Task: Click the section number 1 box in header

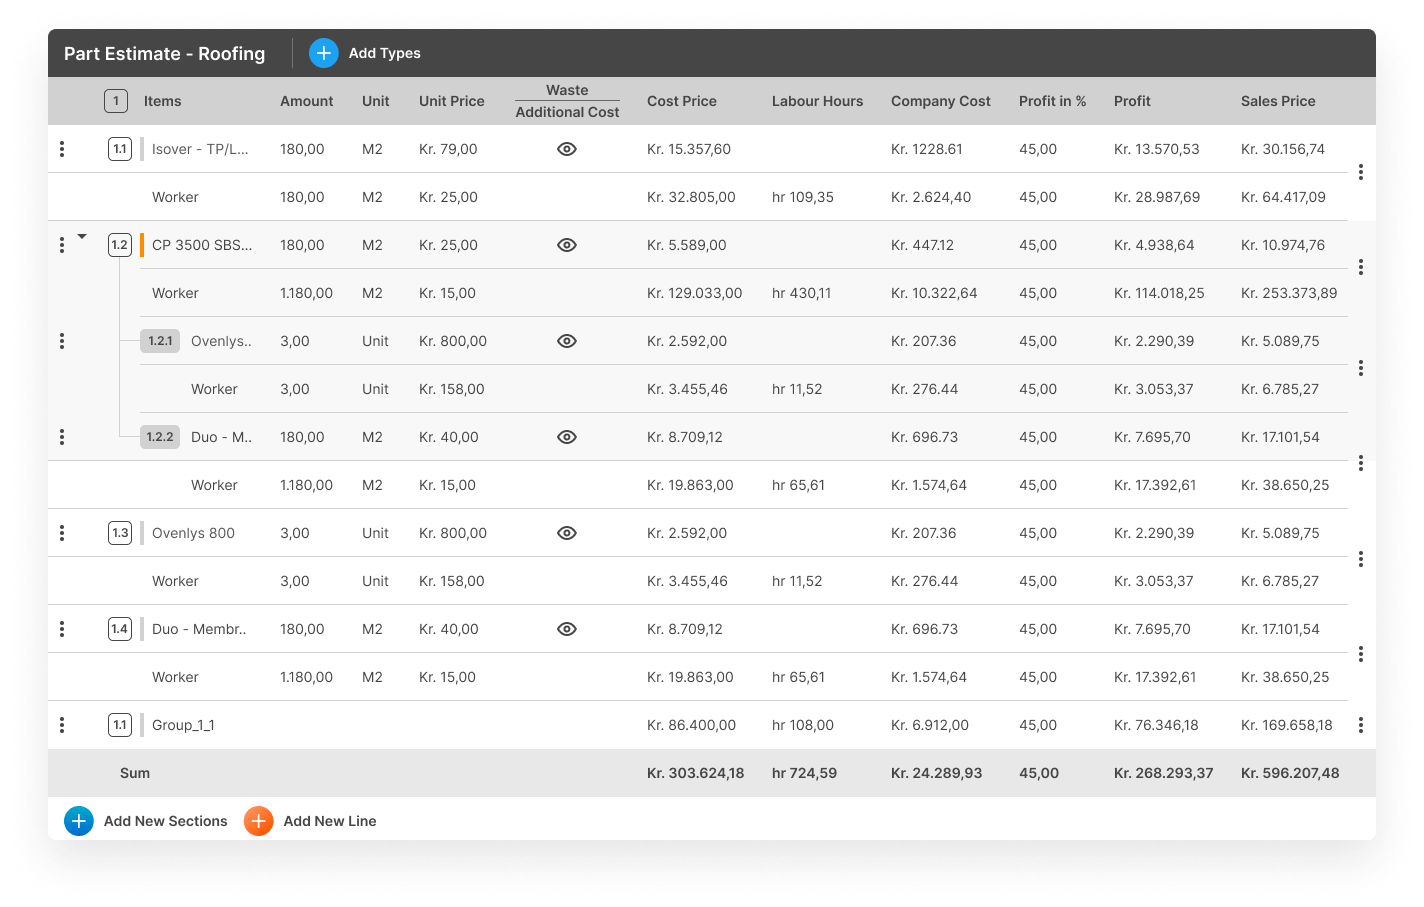Action: pyautogui.click(x=116, y=101)
